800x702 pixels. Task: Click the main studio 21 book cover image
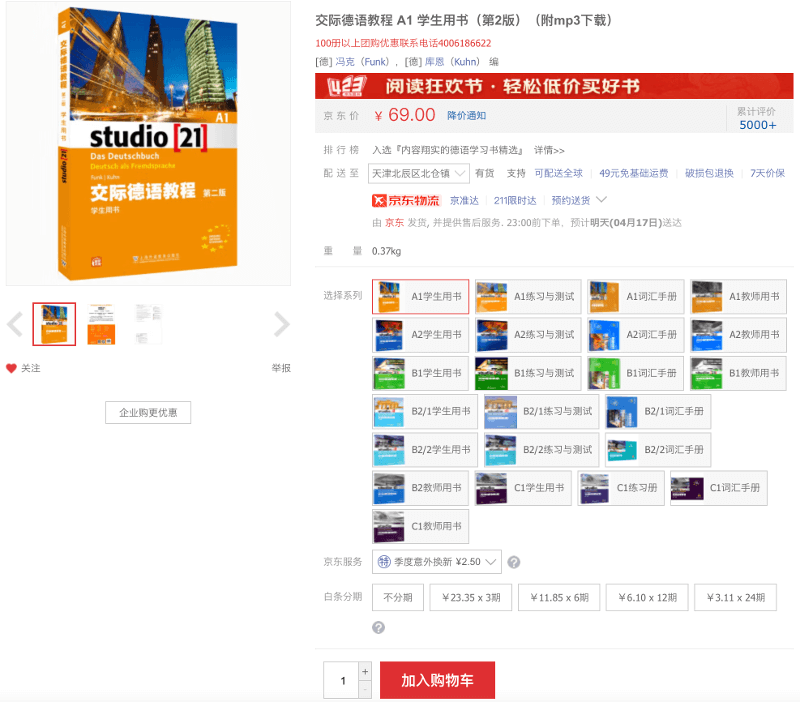(148, 143)
